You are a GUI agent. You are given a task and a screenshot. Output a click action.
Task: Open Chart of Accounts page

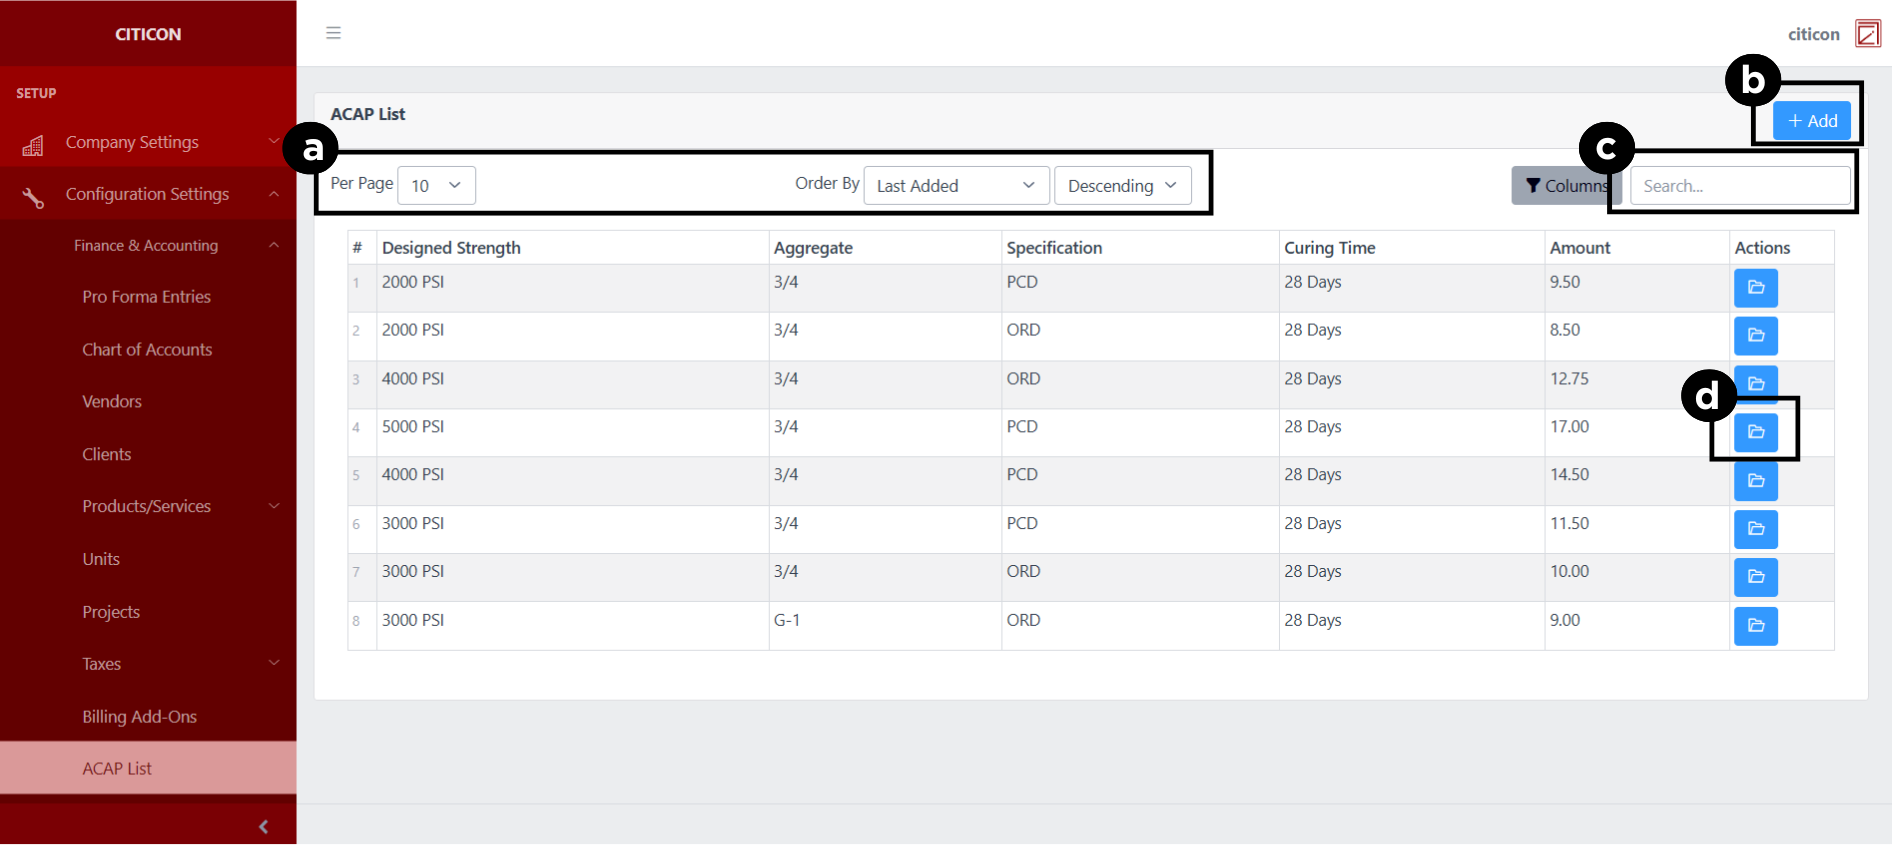147,349
